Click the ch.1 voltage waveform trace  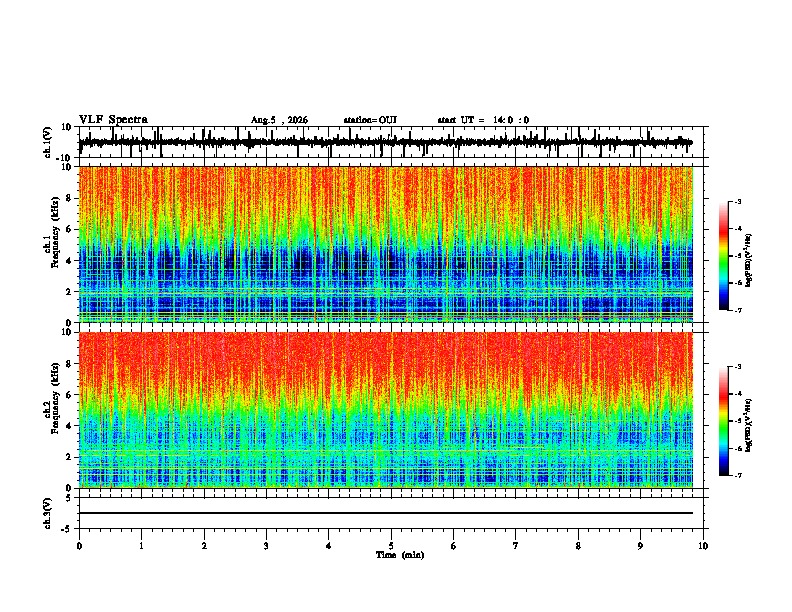[385, 142]
